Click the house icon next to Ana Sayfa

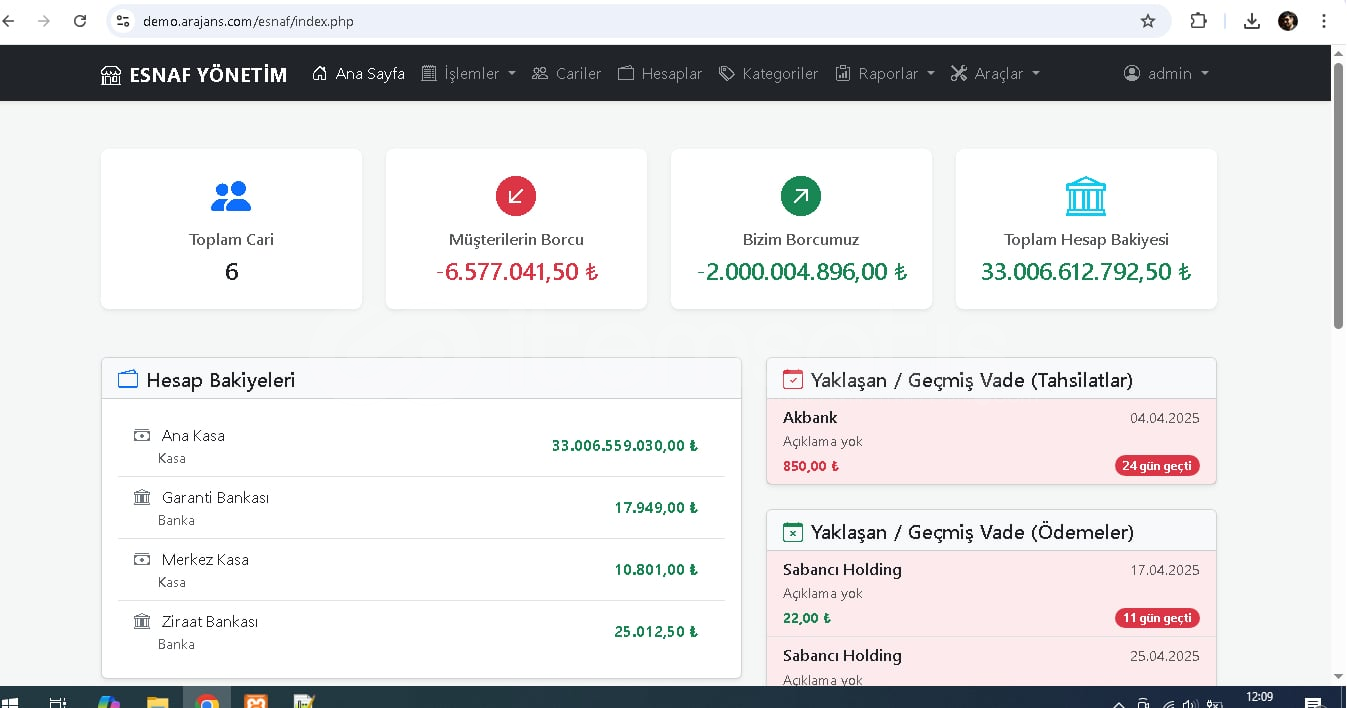tap(320, 73)
